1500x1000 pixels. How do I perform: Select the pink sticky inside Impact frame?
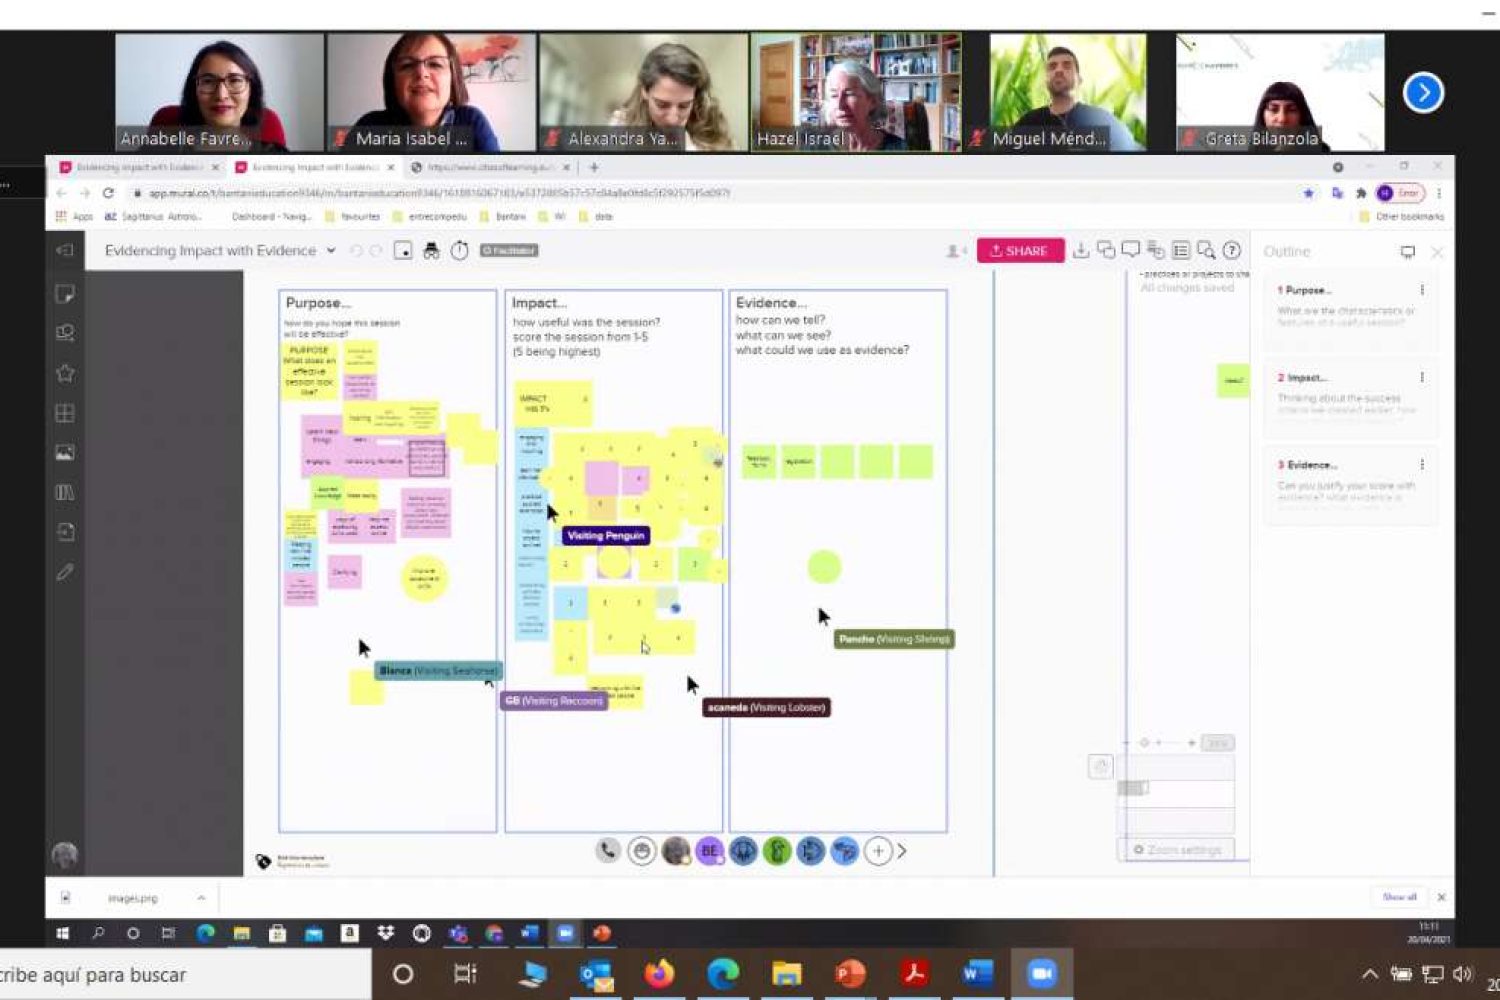coord(601,478)
